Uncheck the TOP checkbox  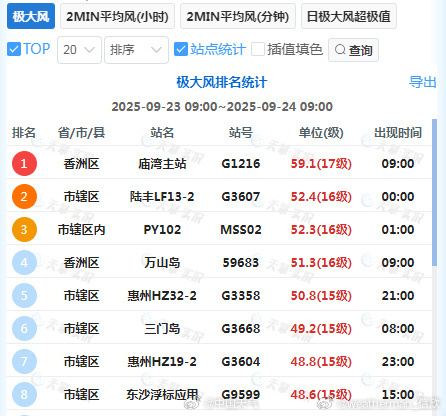(14, 49)
